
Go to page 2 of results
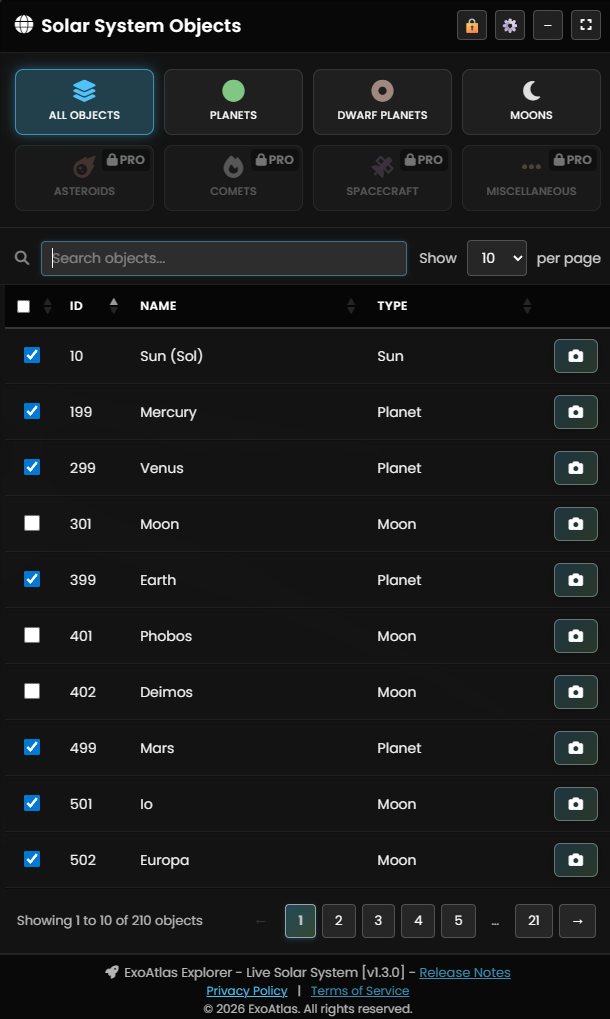(338, 921)
